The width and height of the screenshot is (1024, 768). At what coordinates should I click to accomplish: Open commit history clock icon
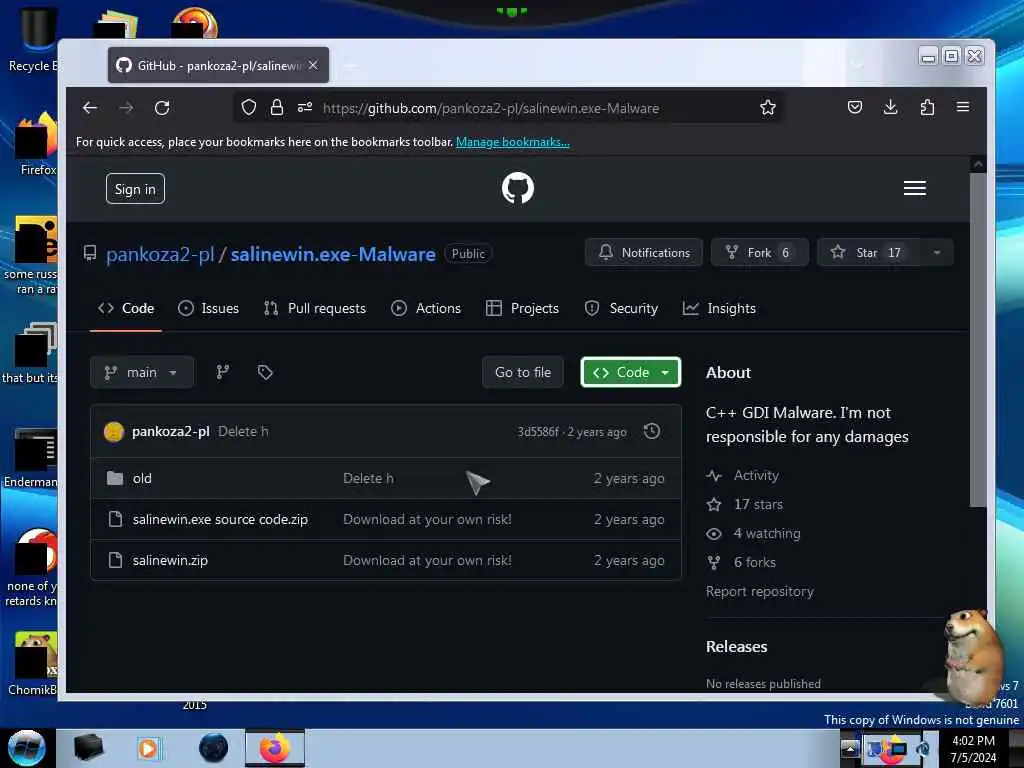[x=652, y=432]
